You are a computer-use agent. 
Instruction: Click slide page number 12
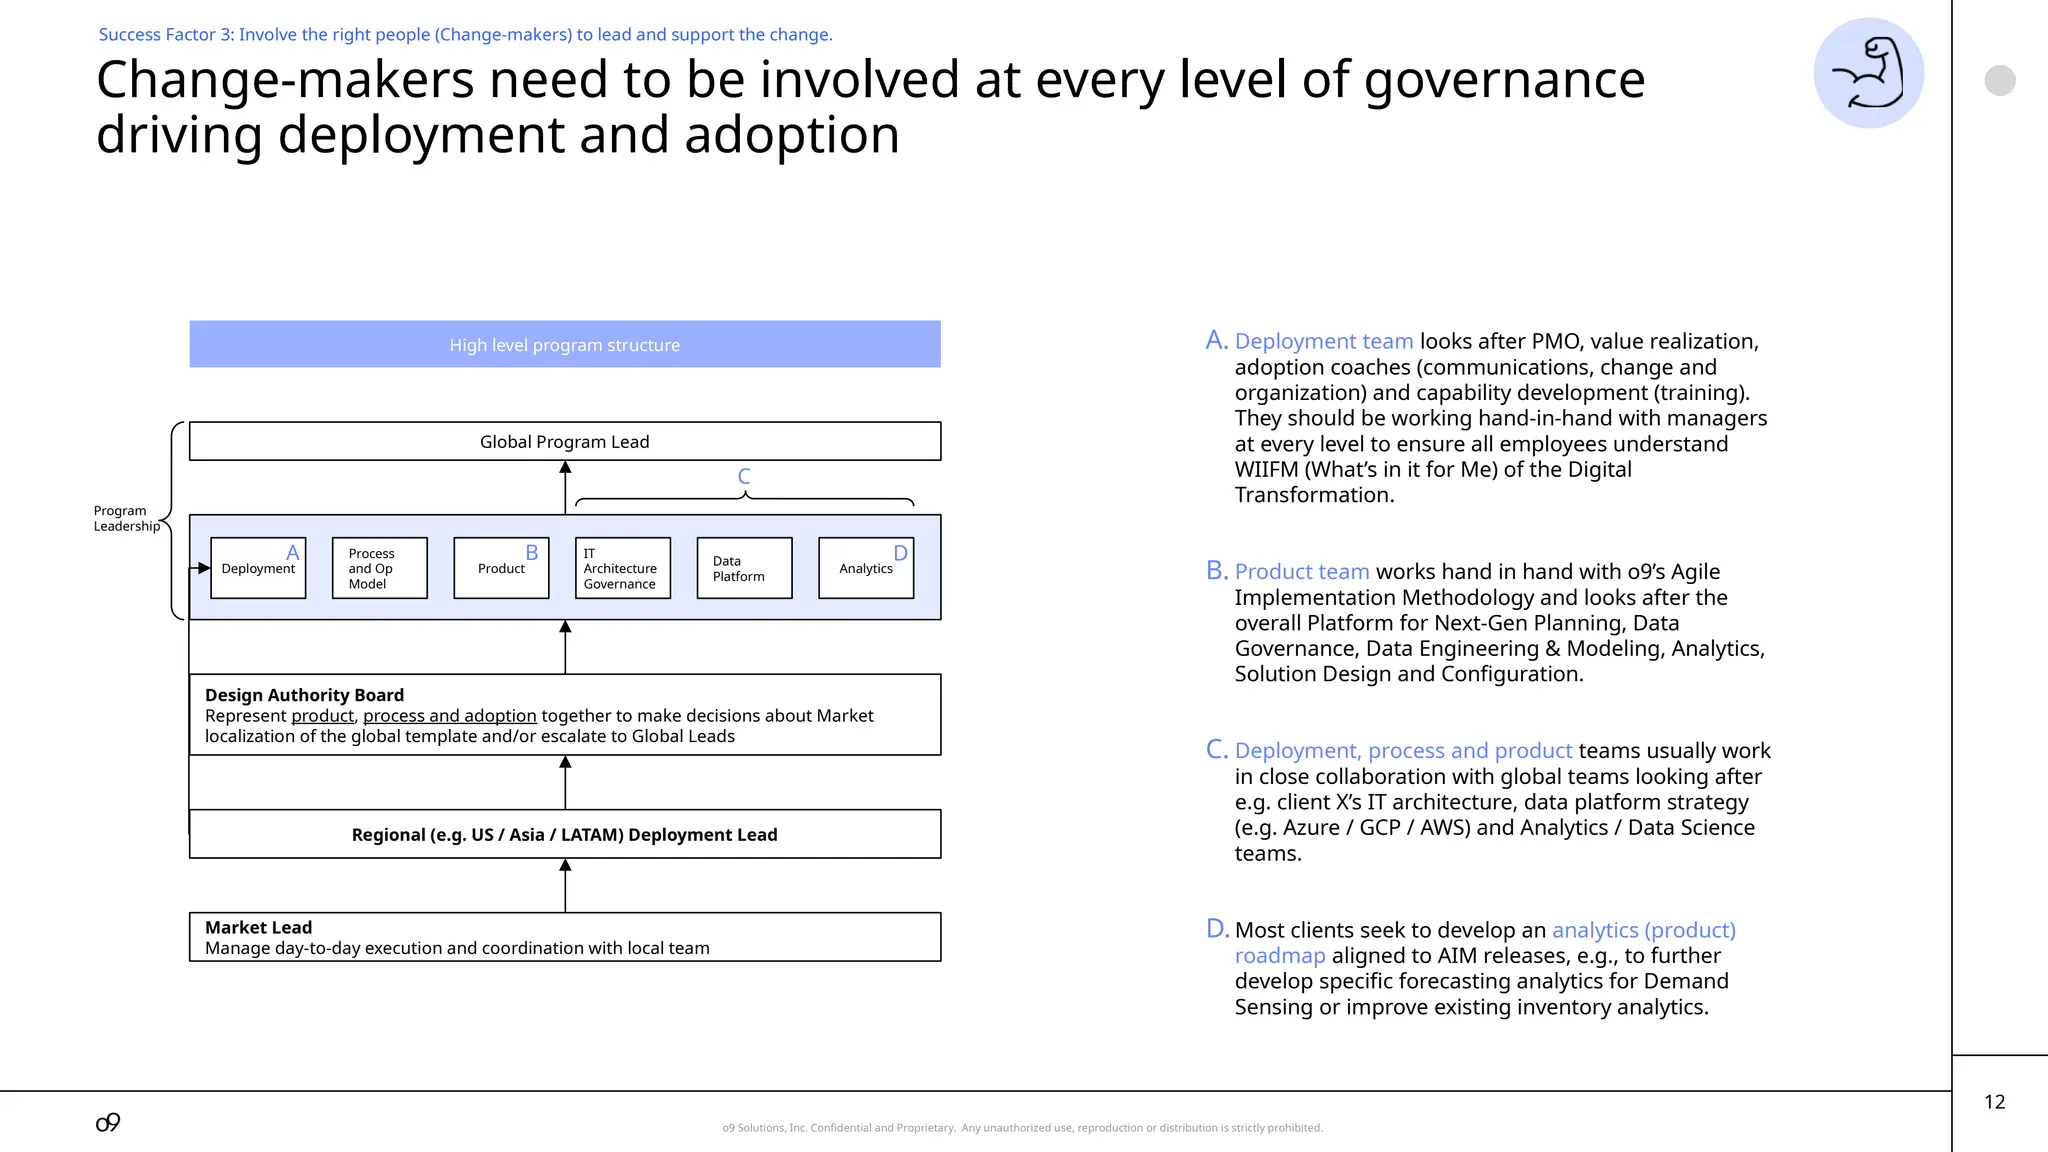1994,1102
